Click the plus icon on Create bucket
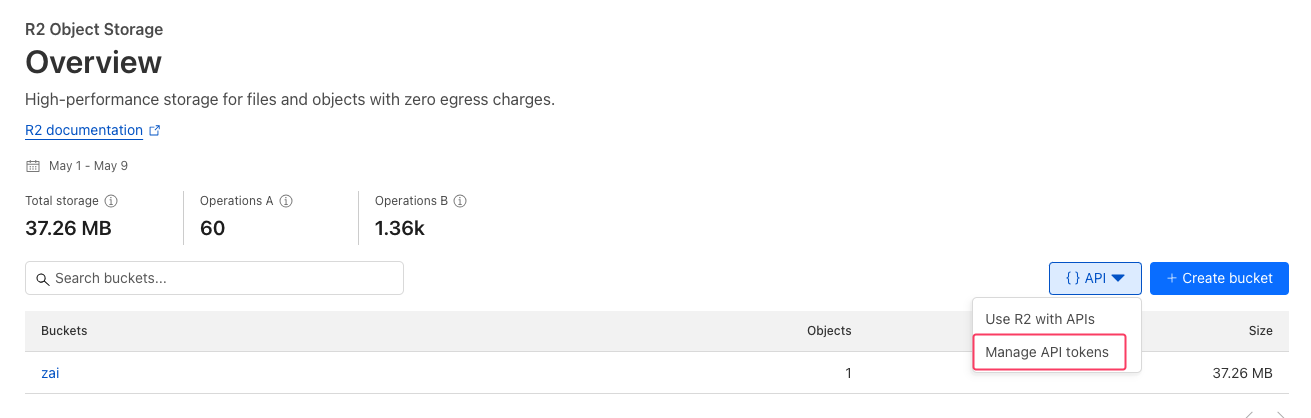 (x=1171, y=279)
